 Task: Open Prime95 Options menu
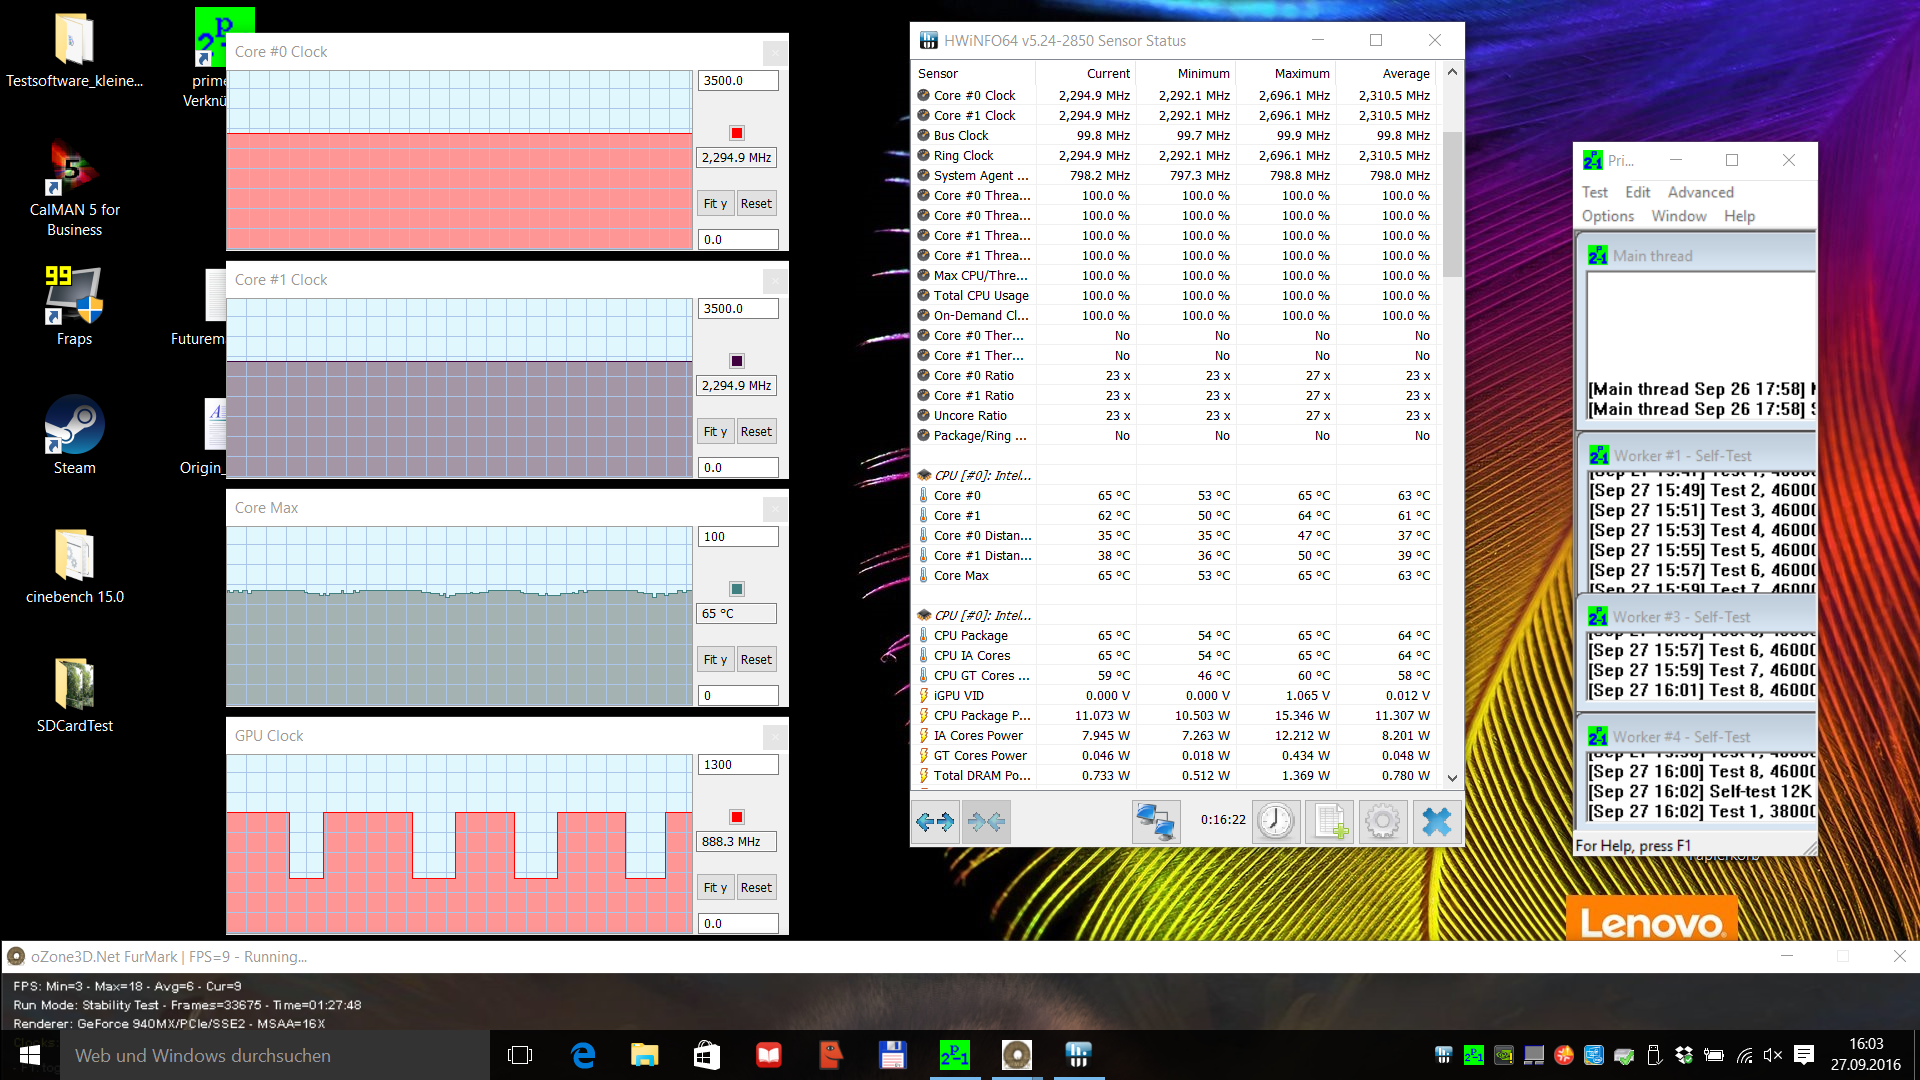pos(1607,216)
